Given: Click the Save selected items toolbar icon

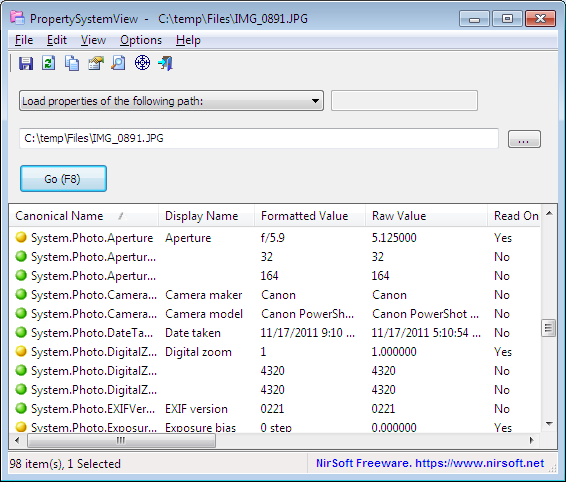Looking at the screenshot, I should pos(26,63).
